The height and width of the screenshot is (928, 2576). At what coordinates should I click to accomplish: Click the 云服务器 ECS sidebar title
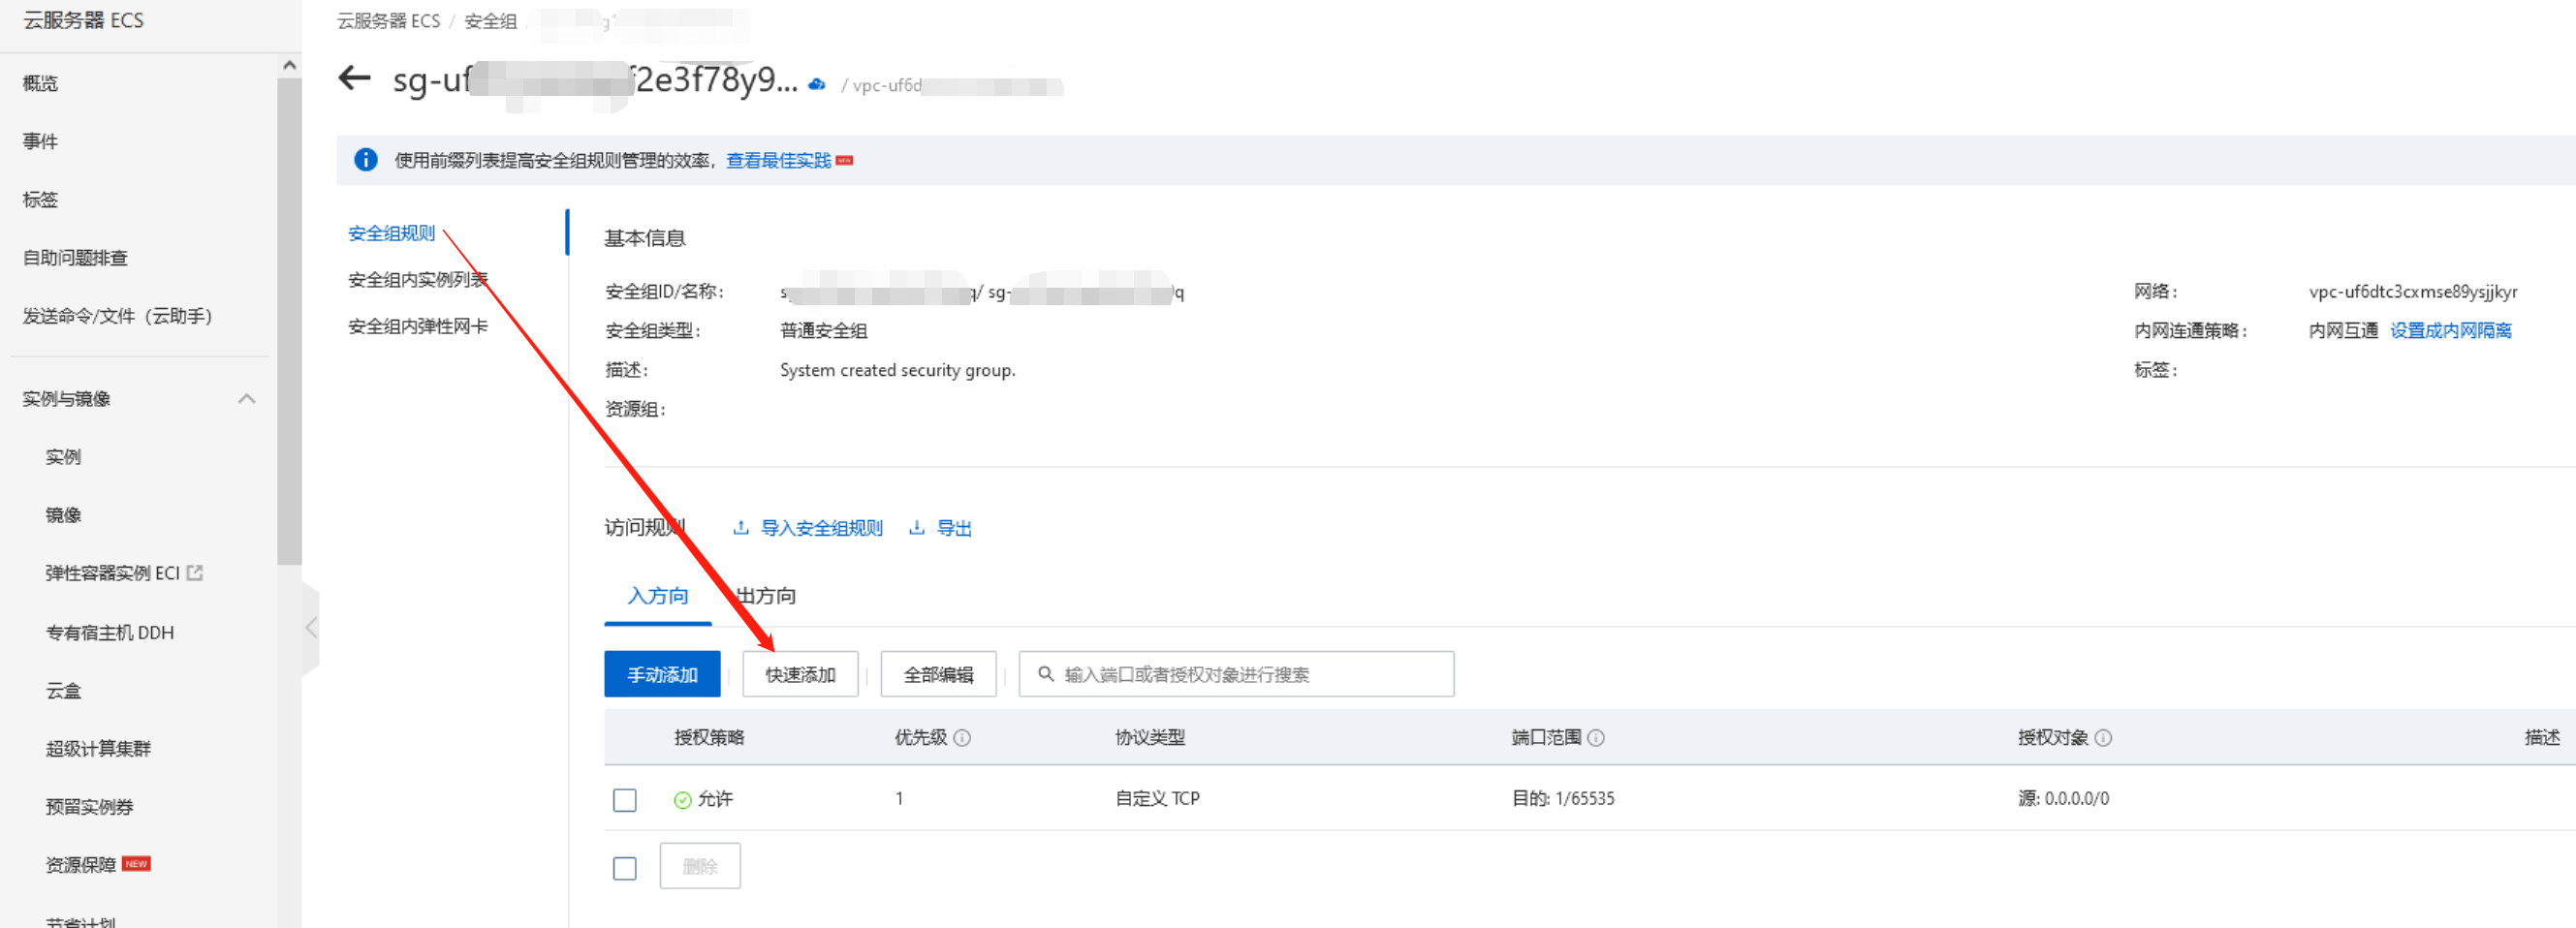point(84,21)
